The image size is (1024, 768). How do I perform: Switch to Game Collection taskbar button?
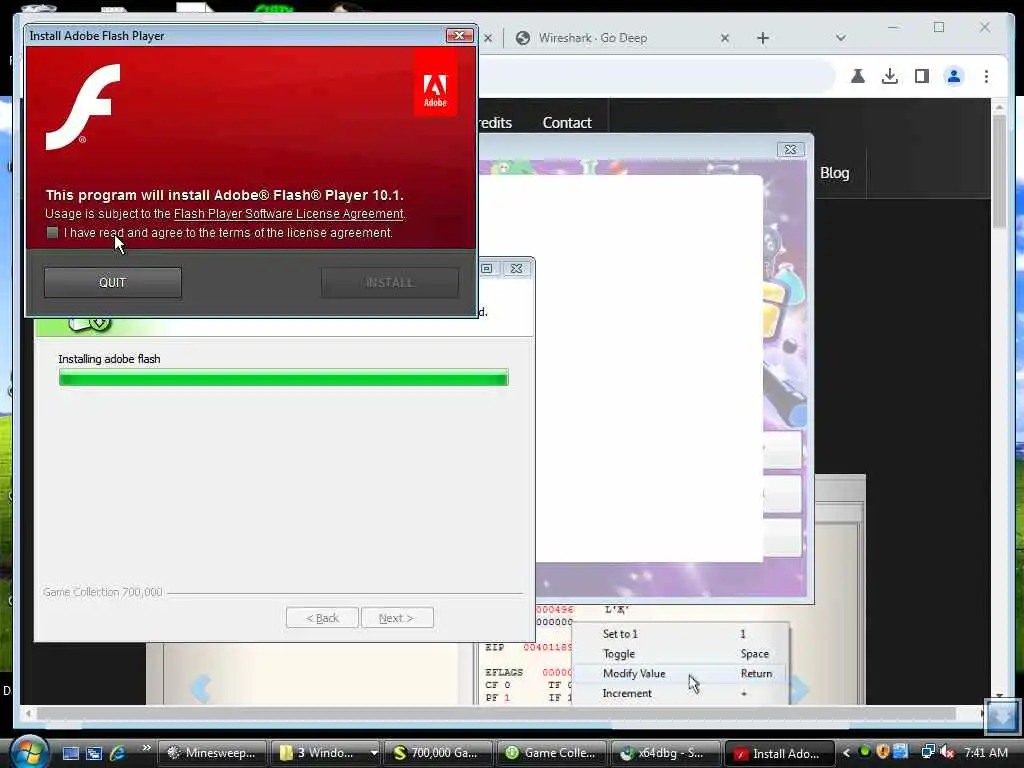click(x=551, y=753)
